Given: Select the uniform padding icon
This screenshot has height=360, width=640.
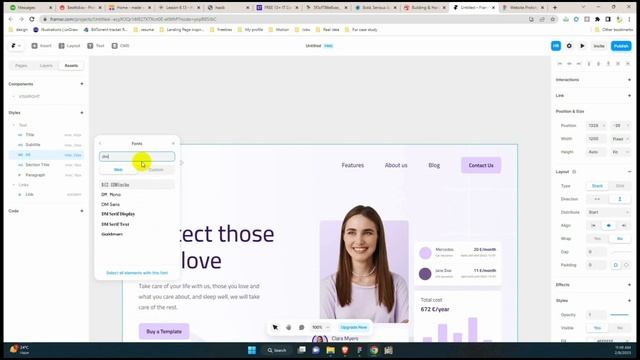Looking at the screenshot, I should coord(616,265).
